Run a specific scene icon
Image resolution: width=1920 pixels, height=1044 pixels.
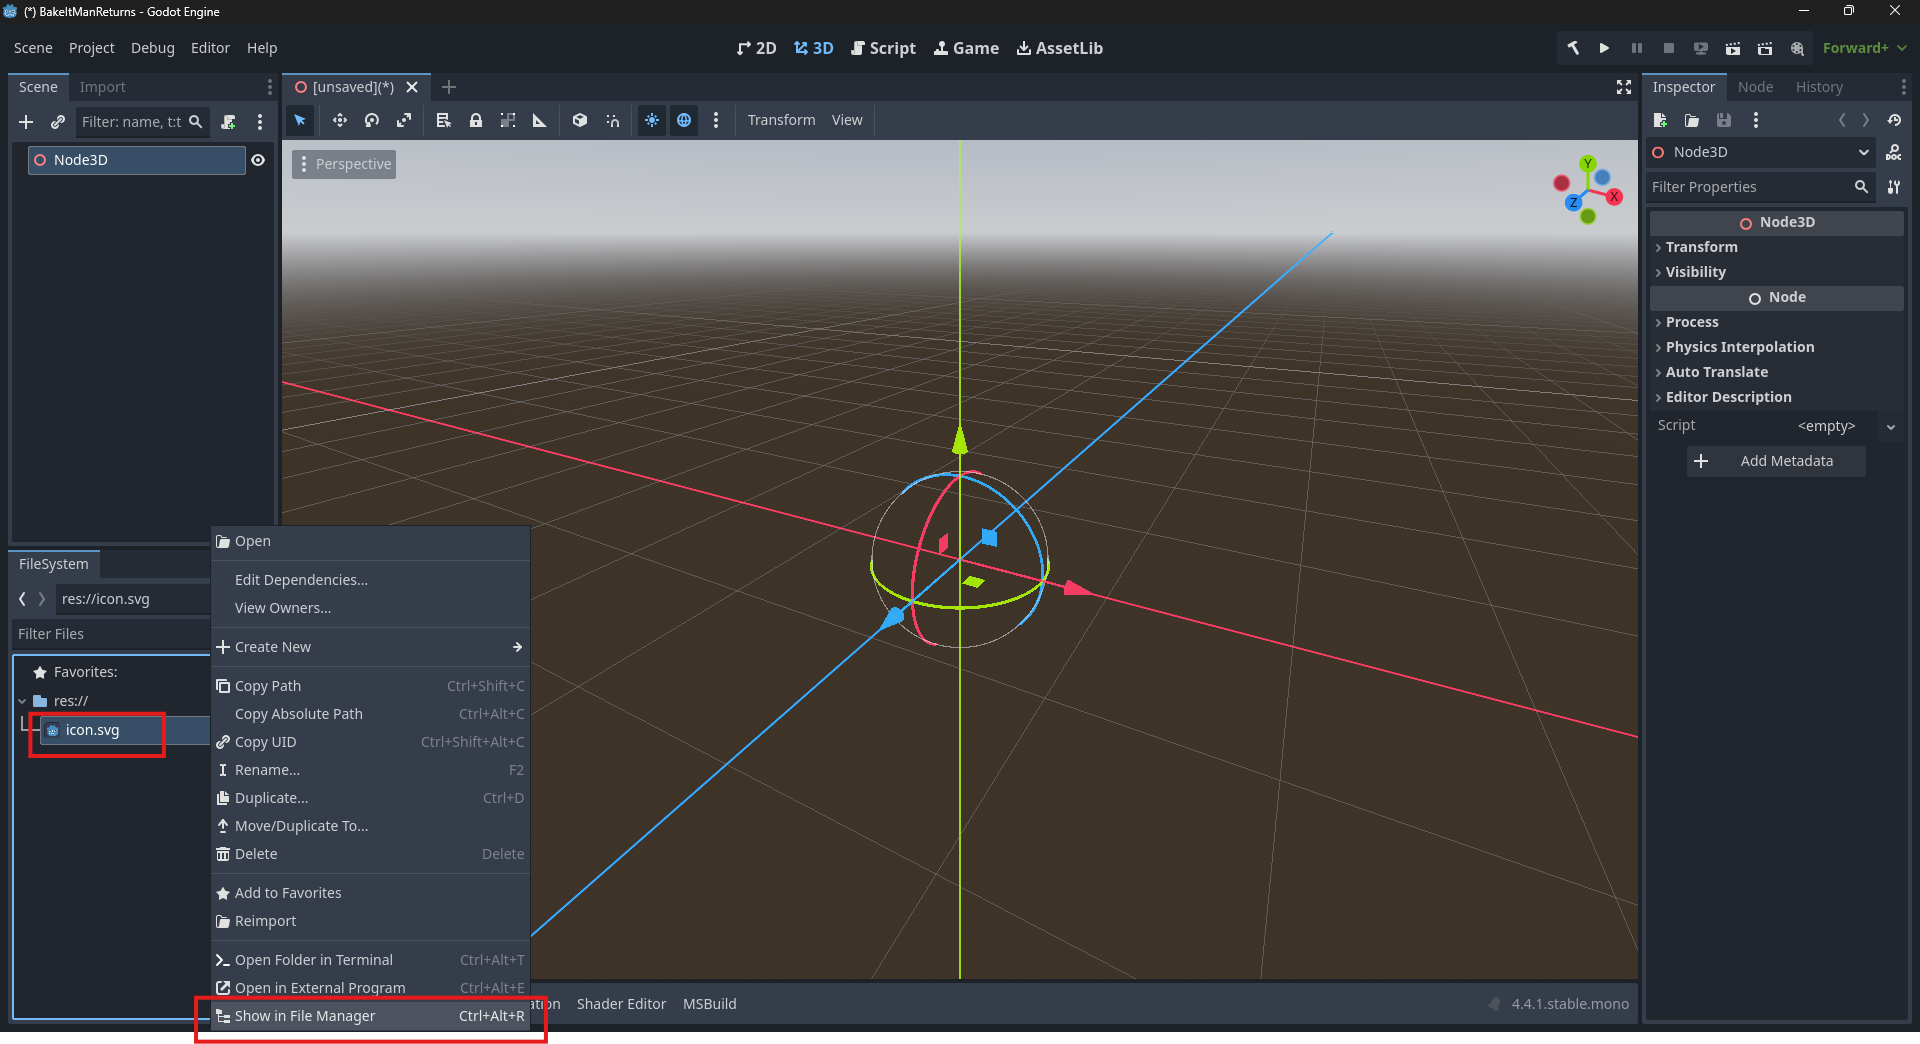pyautogui.click(x=1765, y=48)
